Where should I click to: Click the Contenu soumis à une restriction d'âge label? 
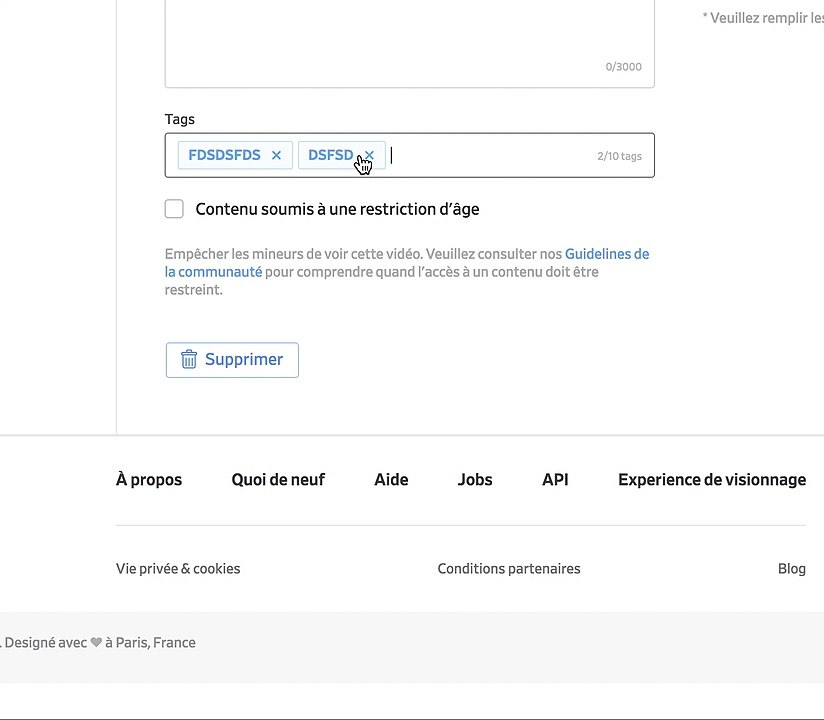337,209
